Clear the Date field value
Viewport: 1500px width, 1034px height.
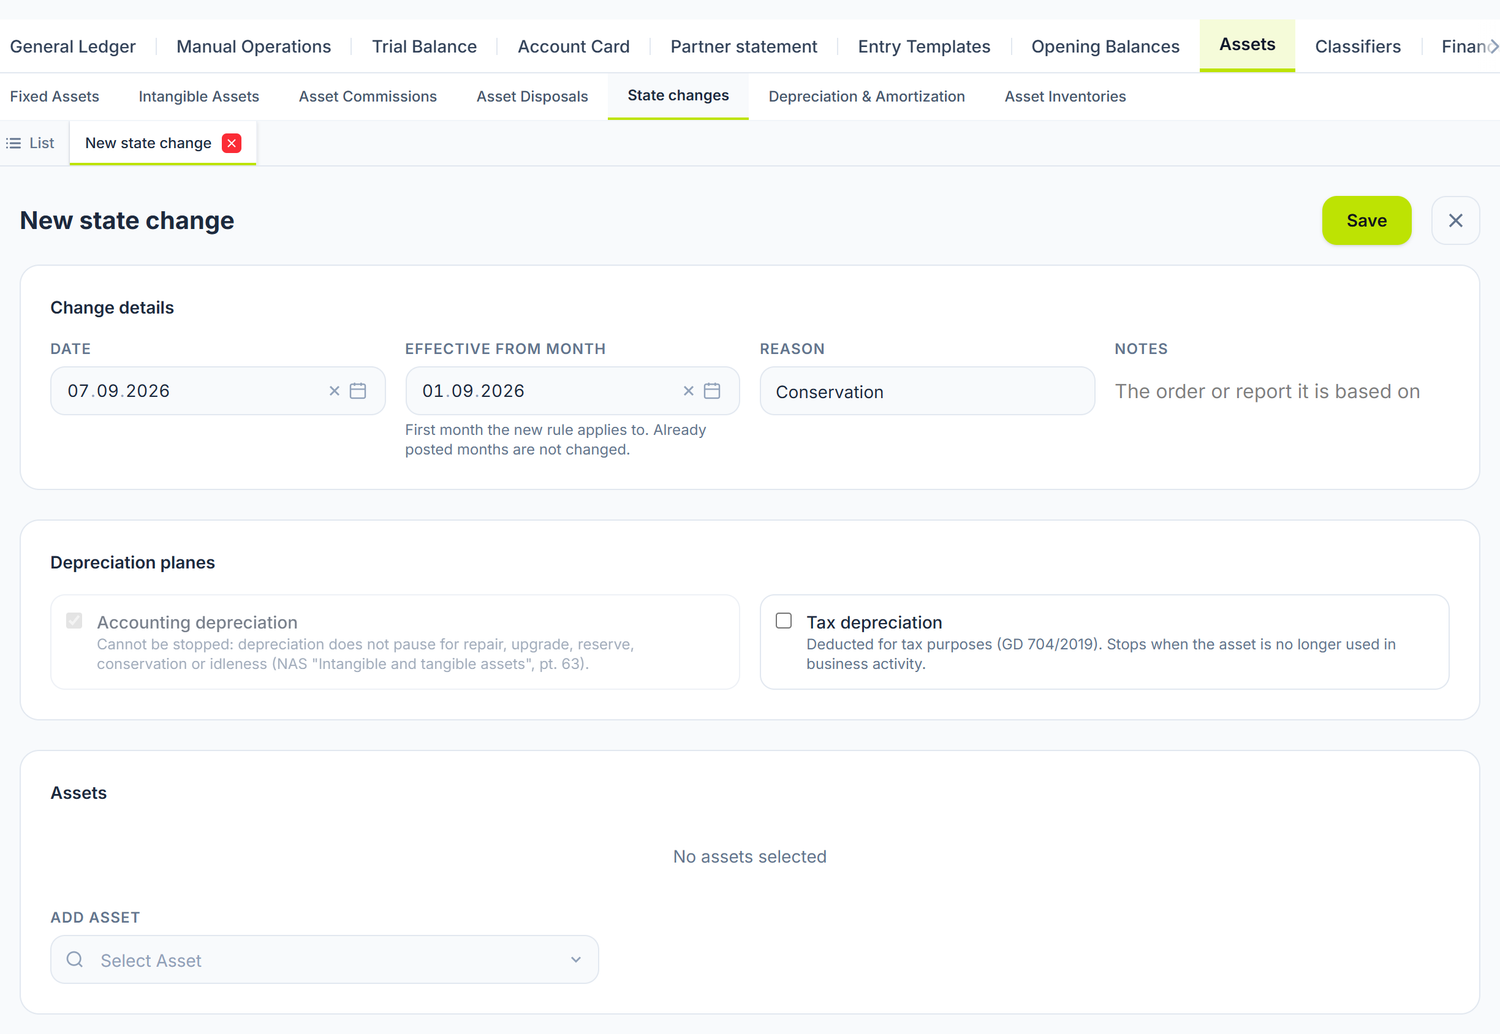click(x=334, y=391)
